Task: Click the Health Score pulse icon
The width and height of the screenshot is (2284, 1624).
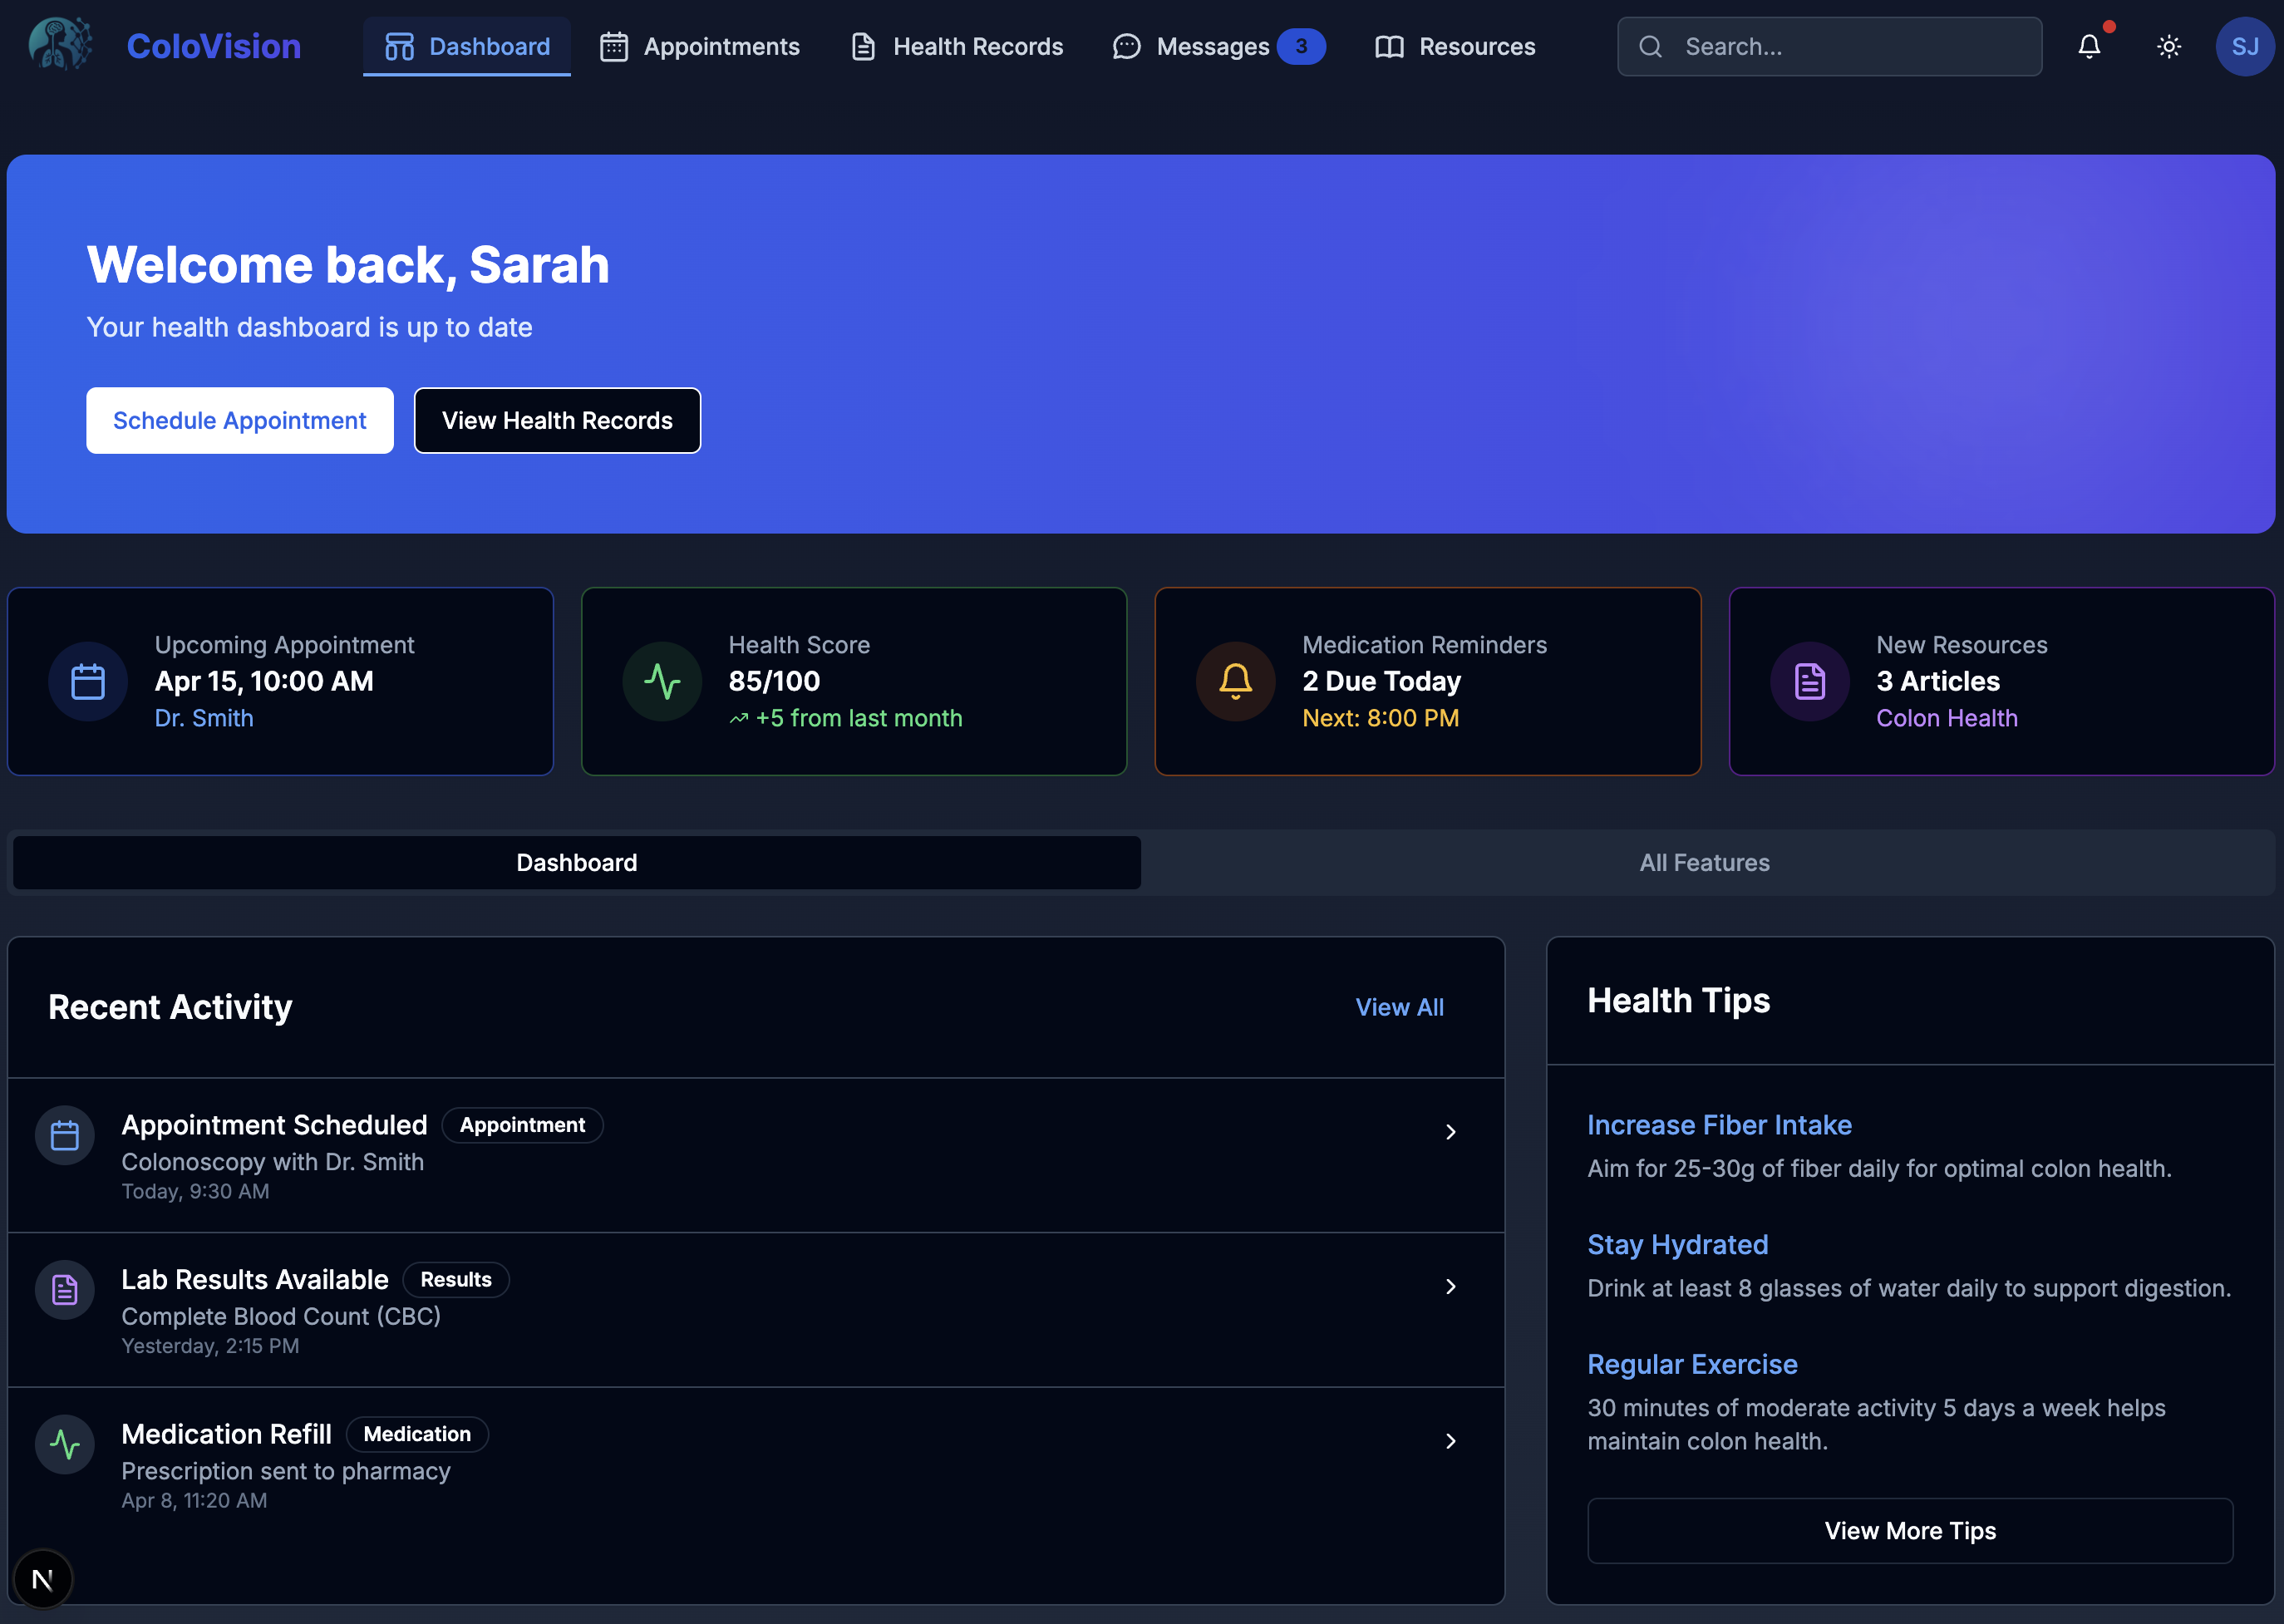Action: (662, 682)
